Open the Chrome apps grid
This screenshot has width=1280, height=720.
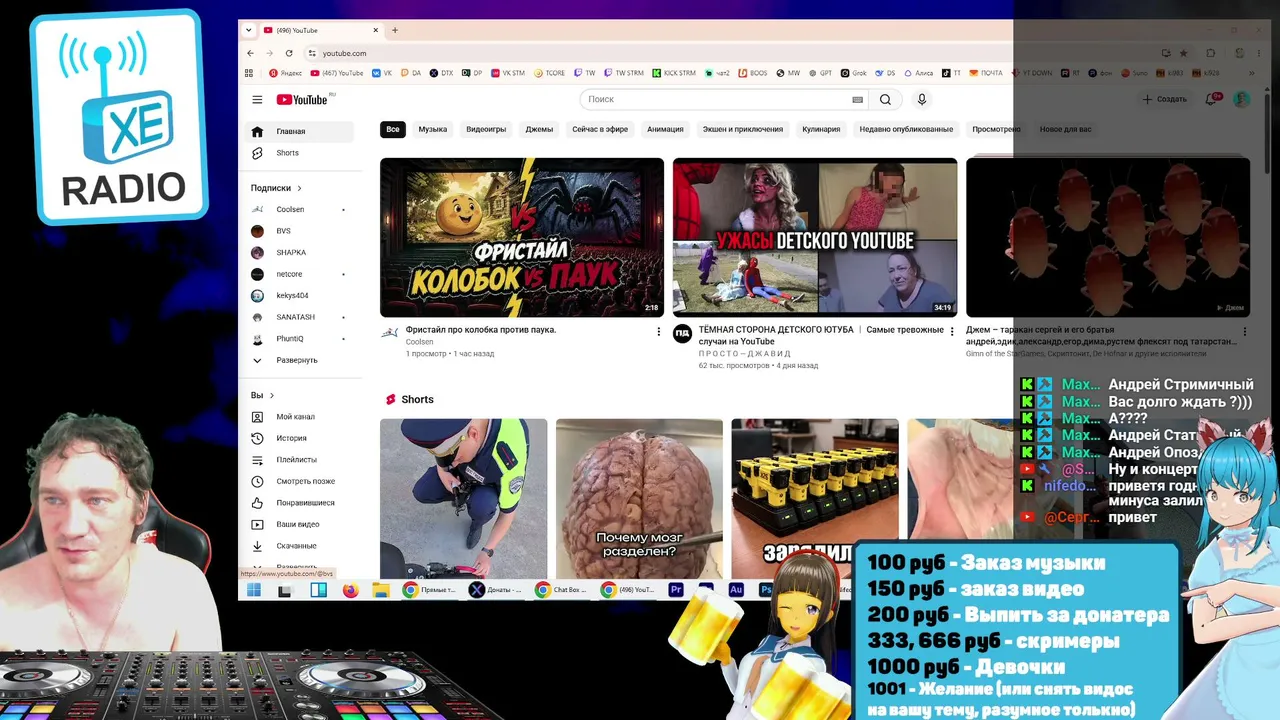(x=249, y=73)
